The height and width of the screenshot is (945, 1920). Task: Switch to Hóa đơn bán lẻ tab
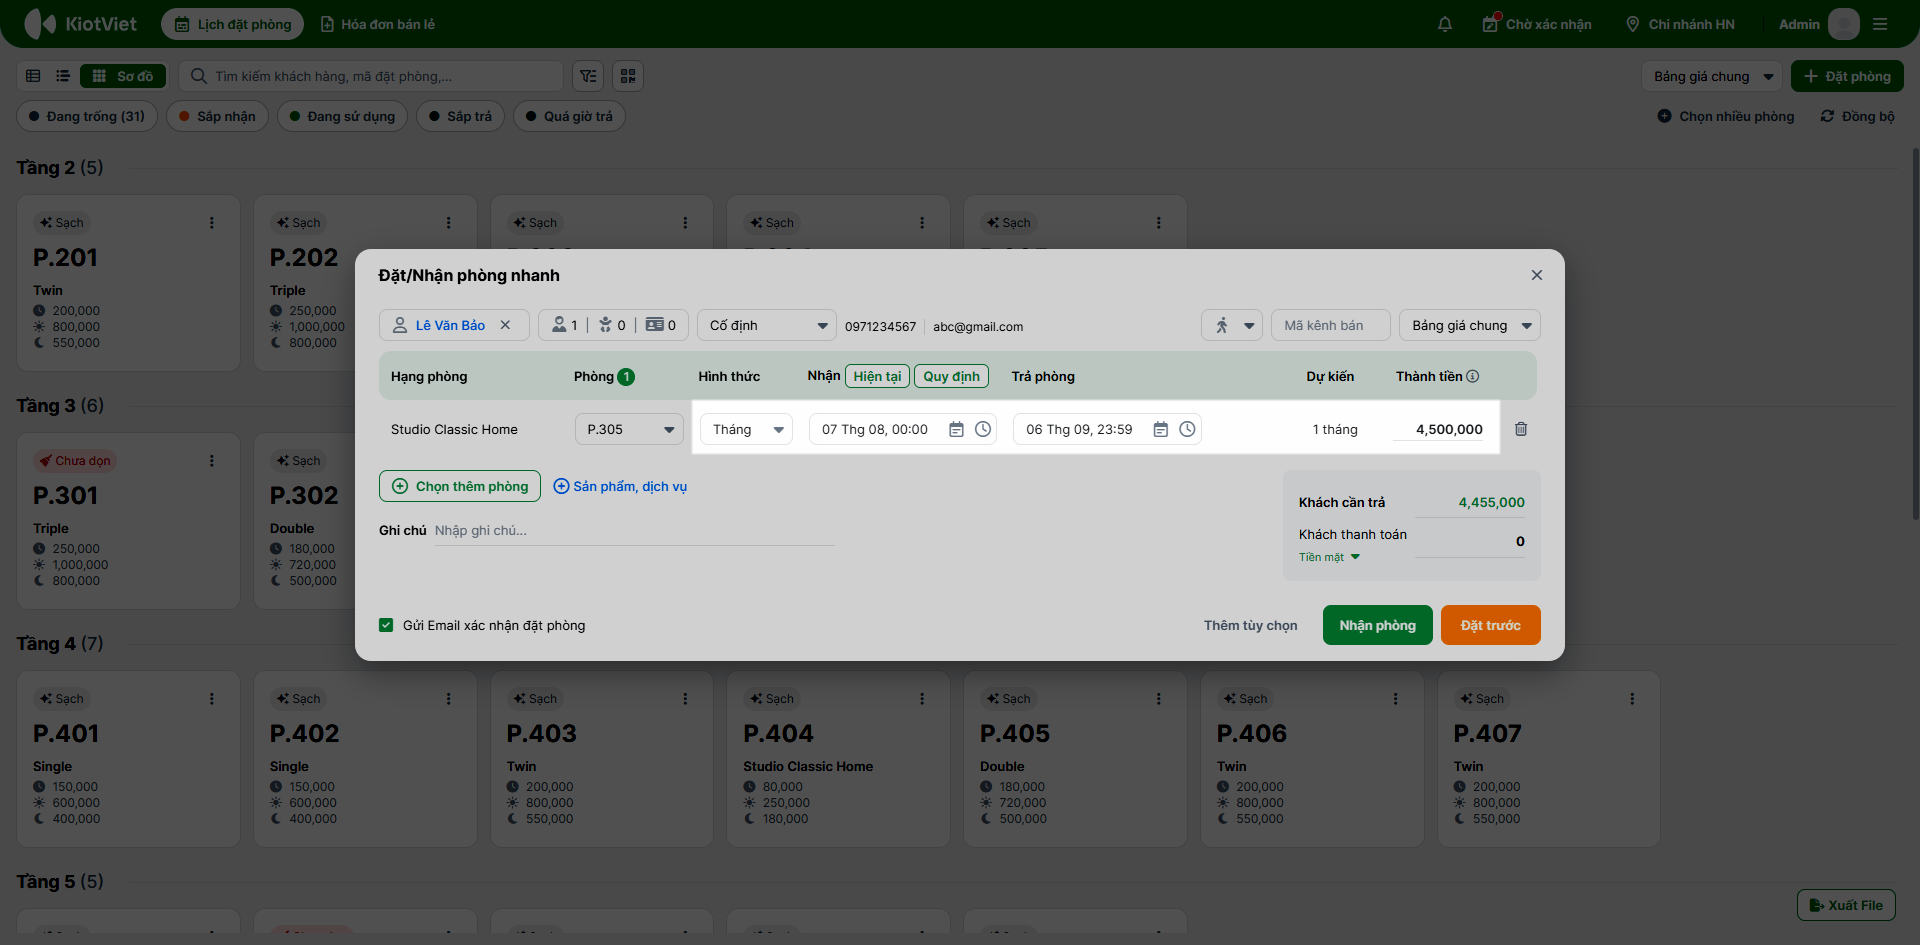click(x=378, y=24)
